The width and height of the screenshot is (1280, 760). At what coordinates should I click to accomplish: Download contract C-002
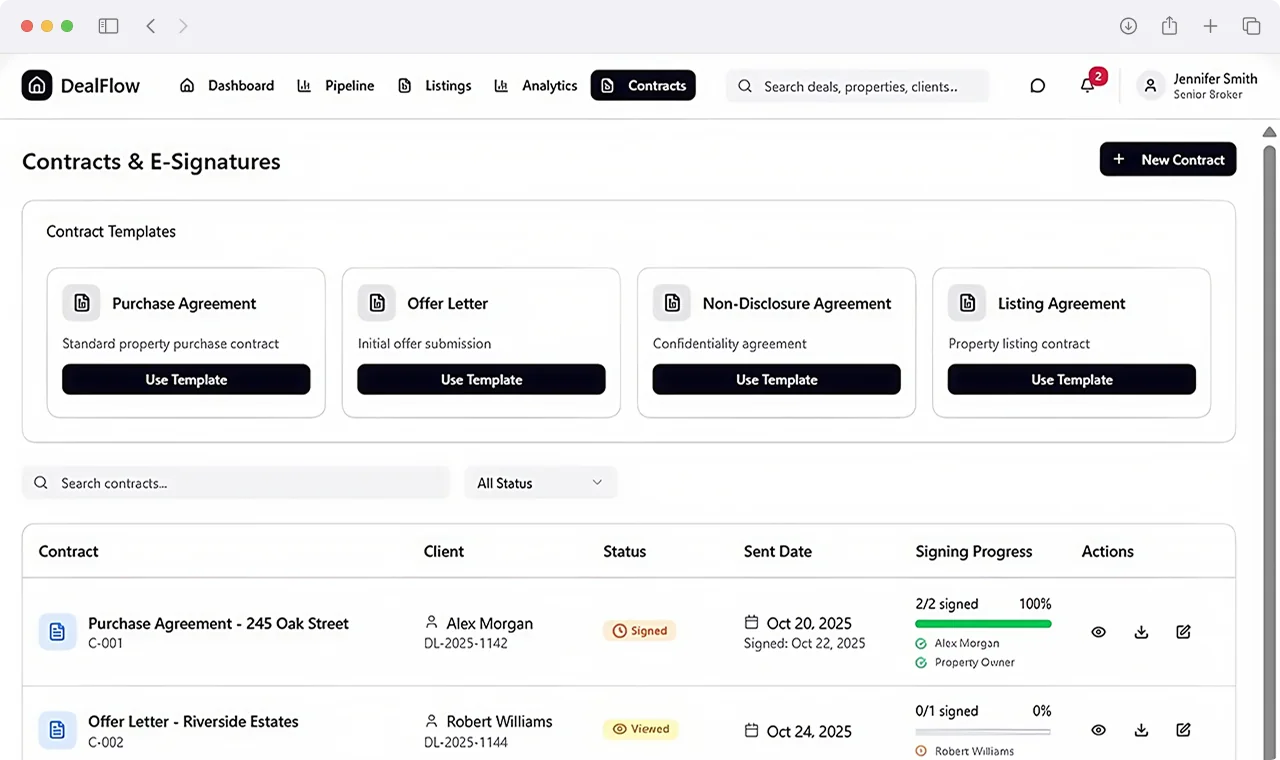(x=1141, y=730)
